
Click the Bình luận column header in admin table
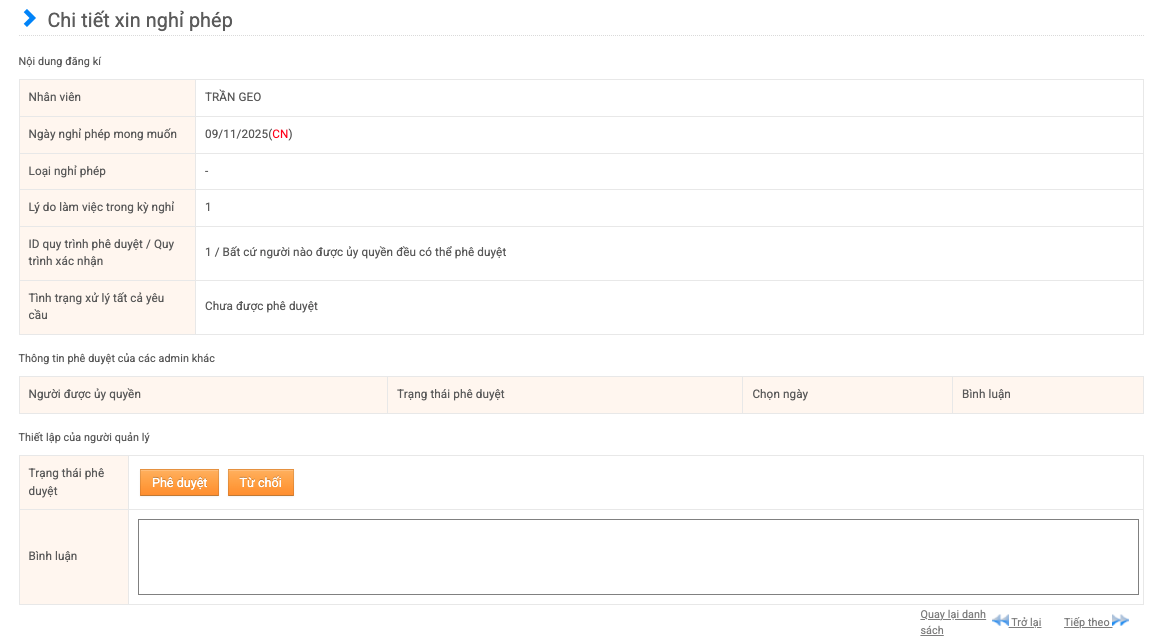coord(986,394)
